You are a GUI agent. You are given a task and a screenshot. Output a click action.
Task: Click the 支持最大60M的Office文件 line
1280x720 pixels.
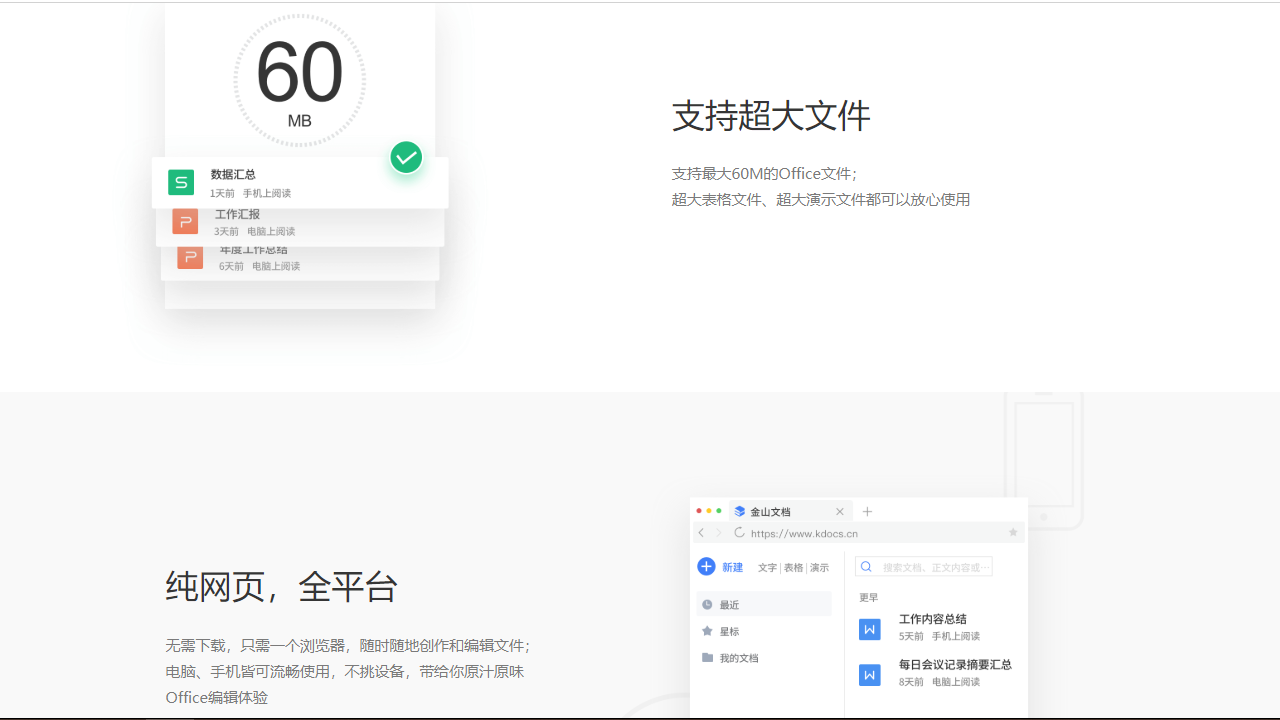point(765,174)
